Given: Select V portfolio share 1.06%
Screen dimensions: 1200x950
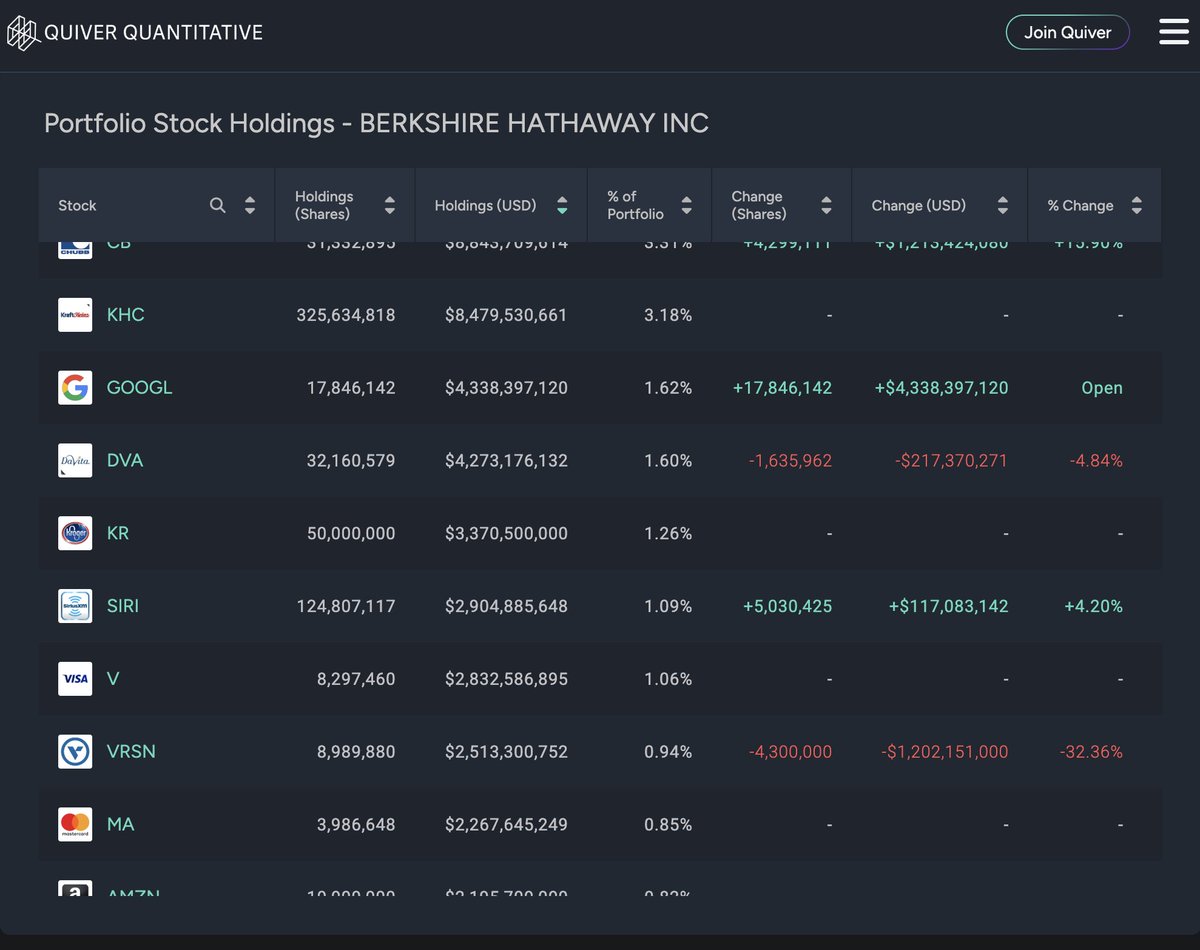Looking at the screenshot, I should (668, 679).
